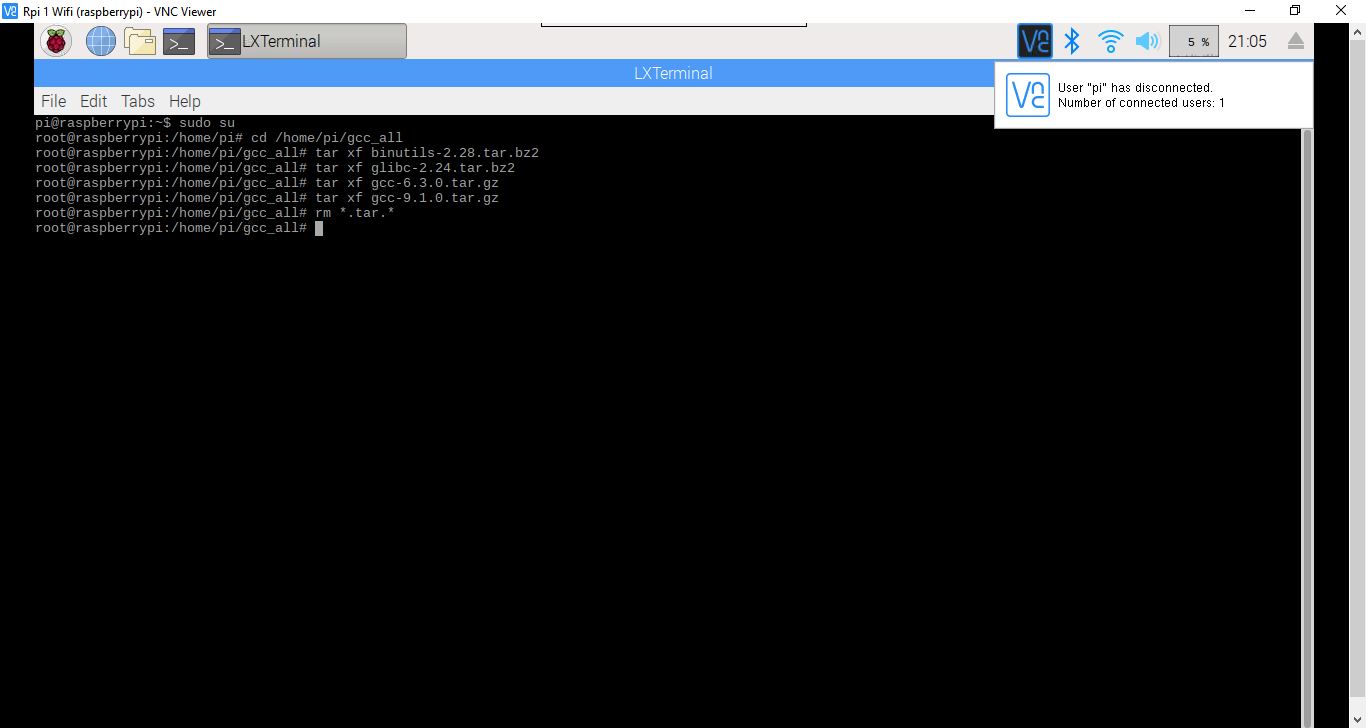Click the CPU usage monitor showing 5%

click(x=1194, y=41)
